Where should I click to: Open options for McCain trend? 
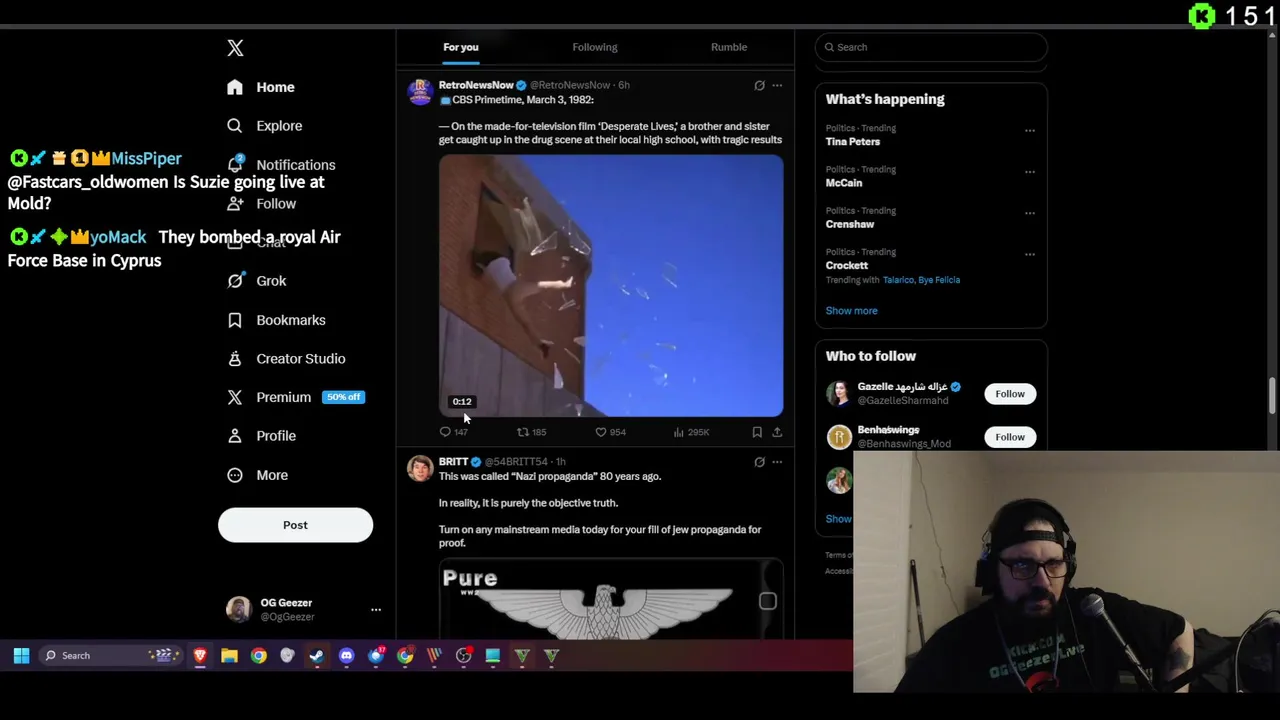coord(1029,171)
